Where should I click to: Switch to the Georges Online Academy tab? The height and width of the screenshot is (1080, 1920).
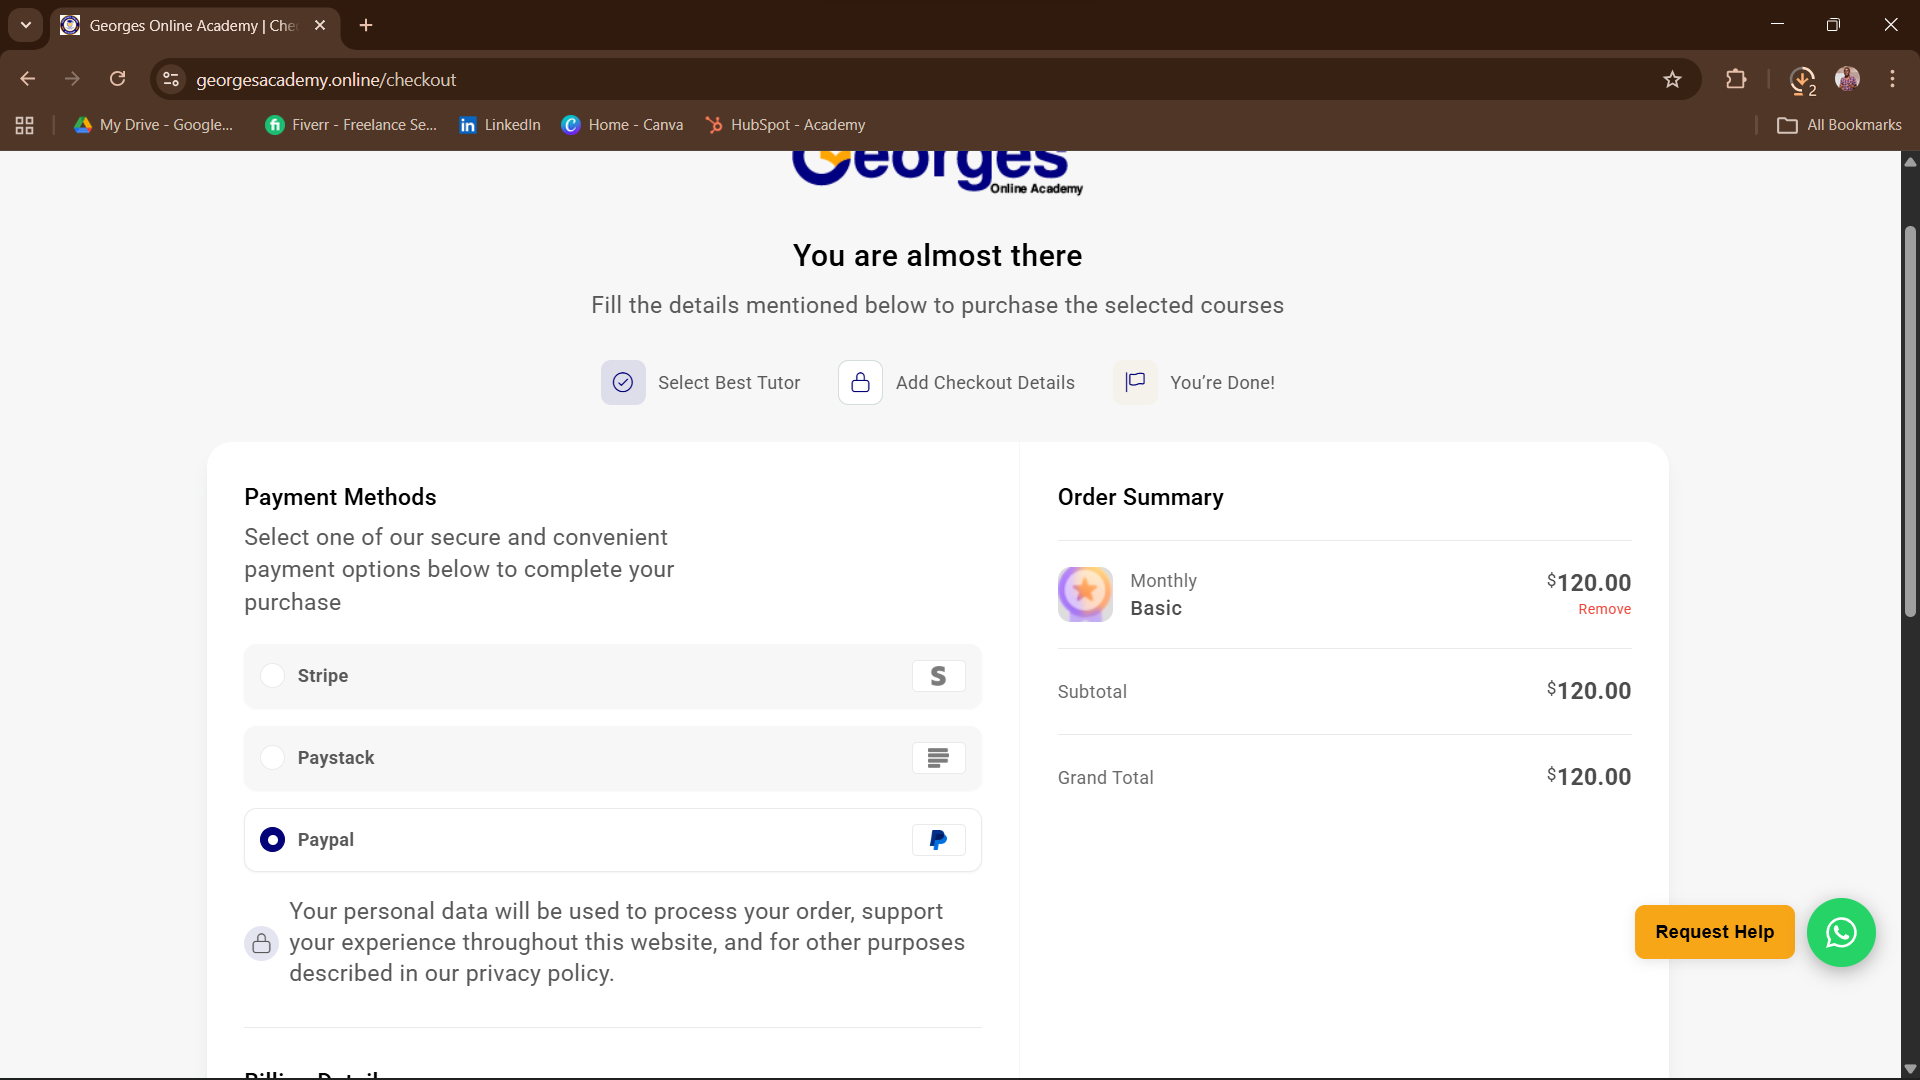pos(190,25)
